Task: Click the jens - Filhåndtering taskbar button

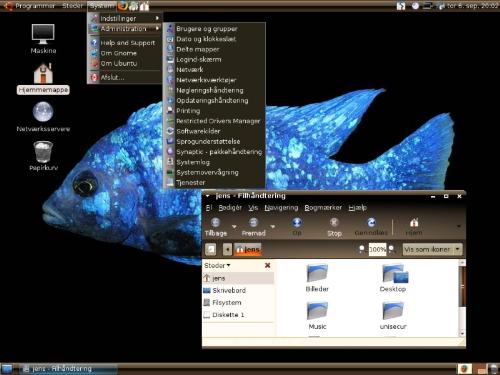Action: (69, 369)
